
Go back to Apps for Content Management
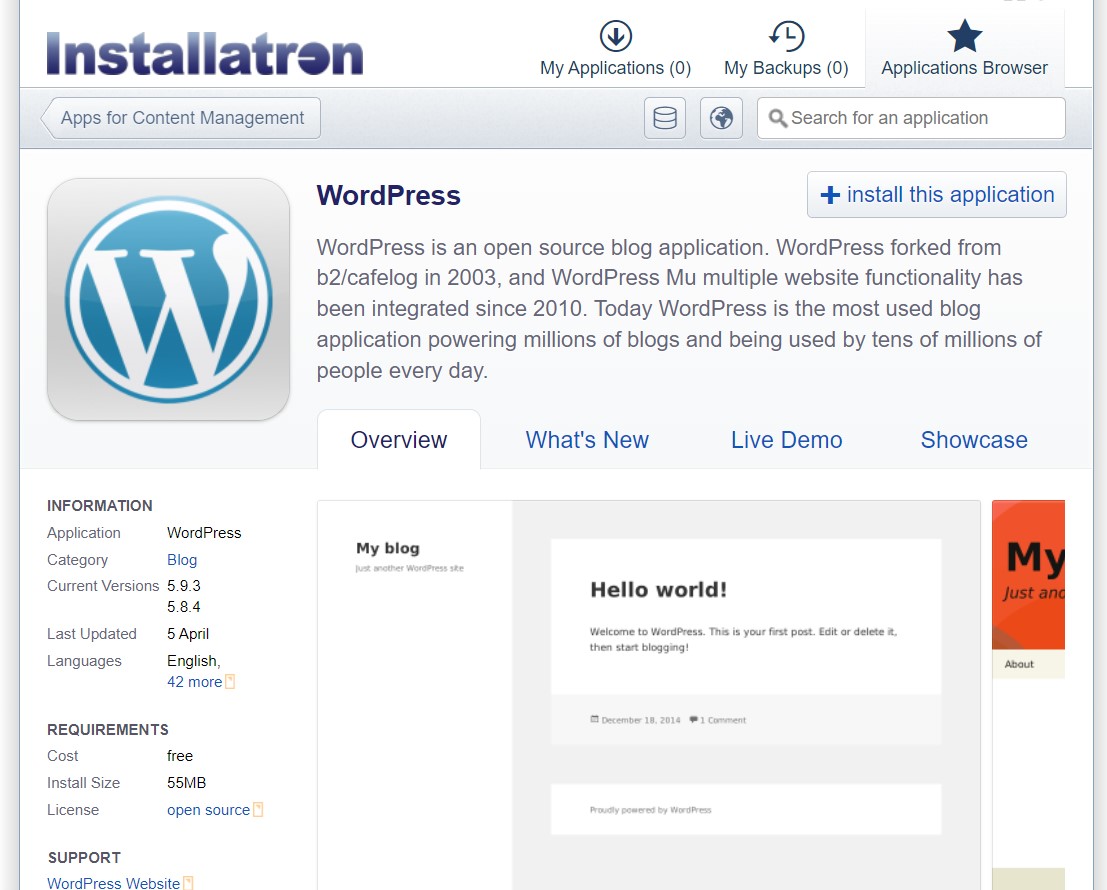(181, 118)
